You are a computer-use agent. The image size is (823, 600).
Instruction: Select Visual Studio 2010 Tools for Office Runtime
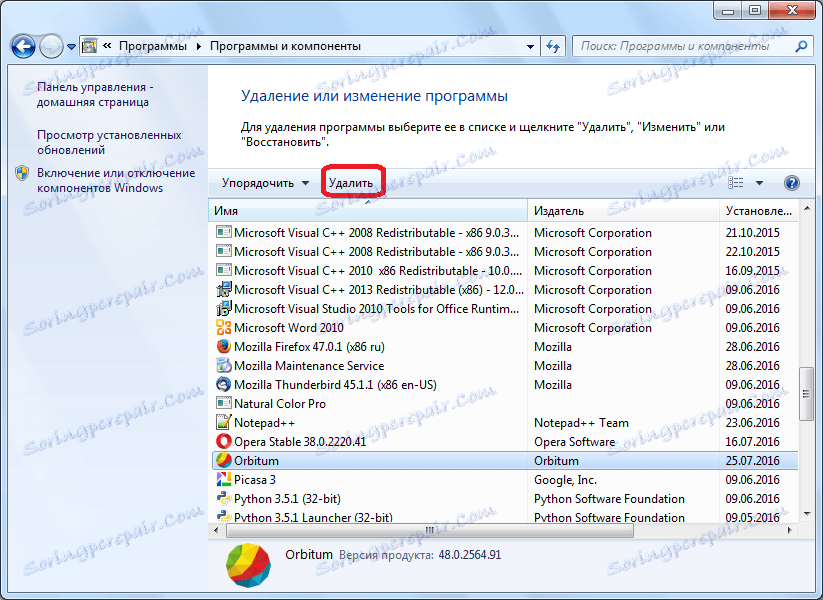point(505,309)
